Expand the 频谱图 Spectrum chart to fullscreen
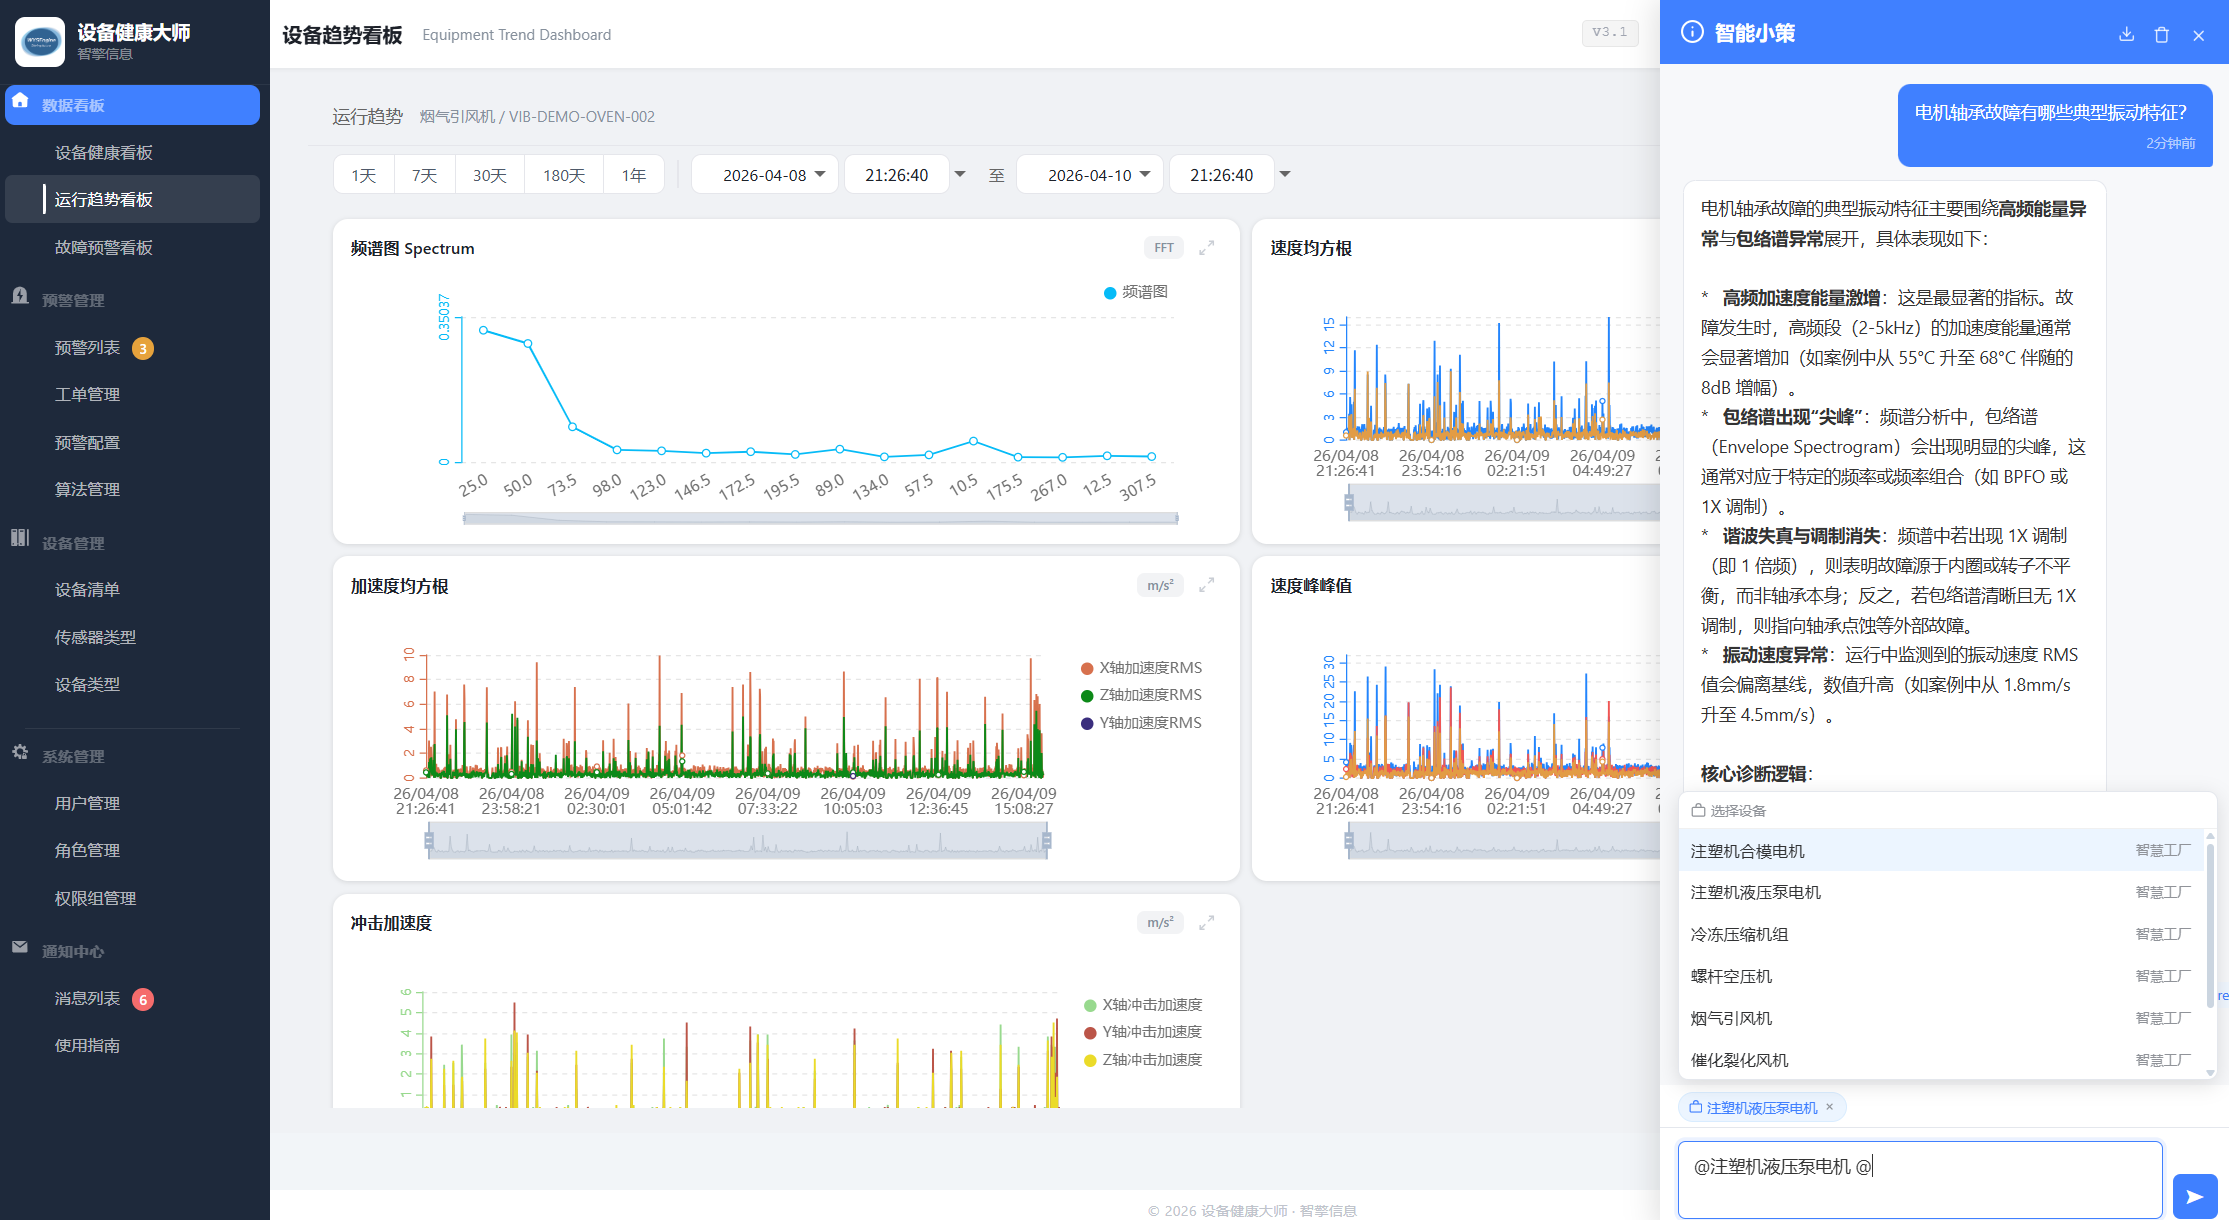 [1207, 247]
